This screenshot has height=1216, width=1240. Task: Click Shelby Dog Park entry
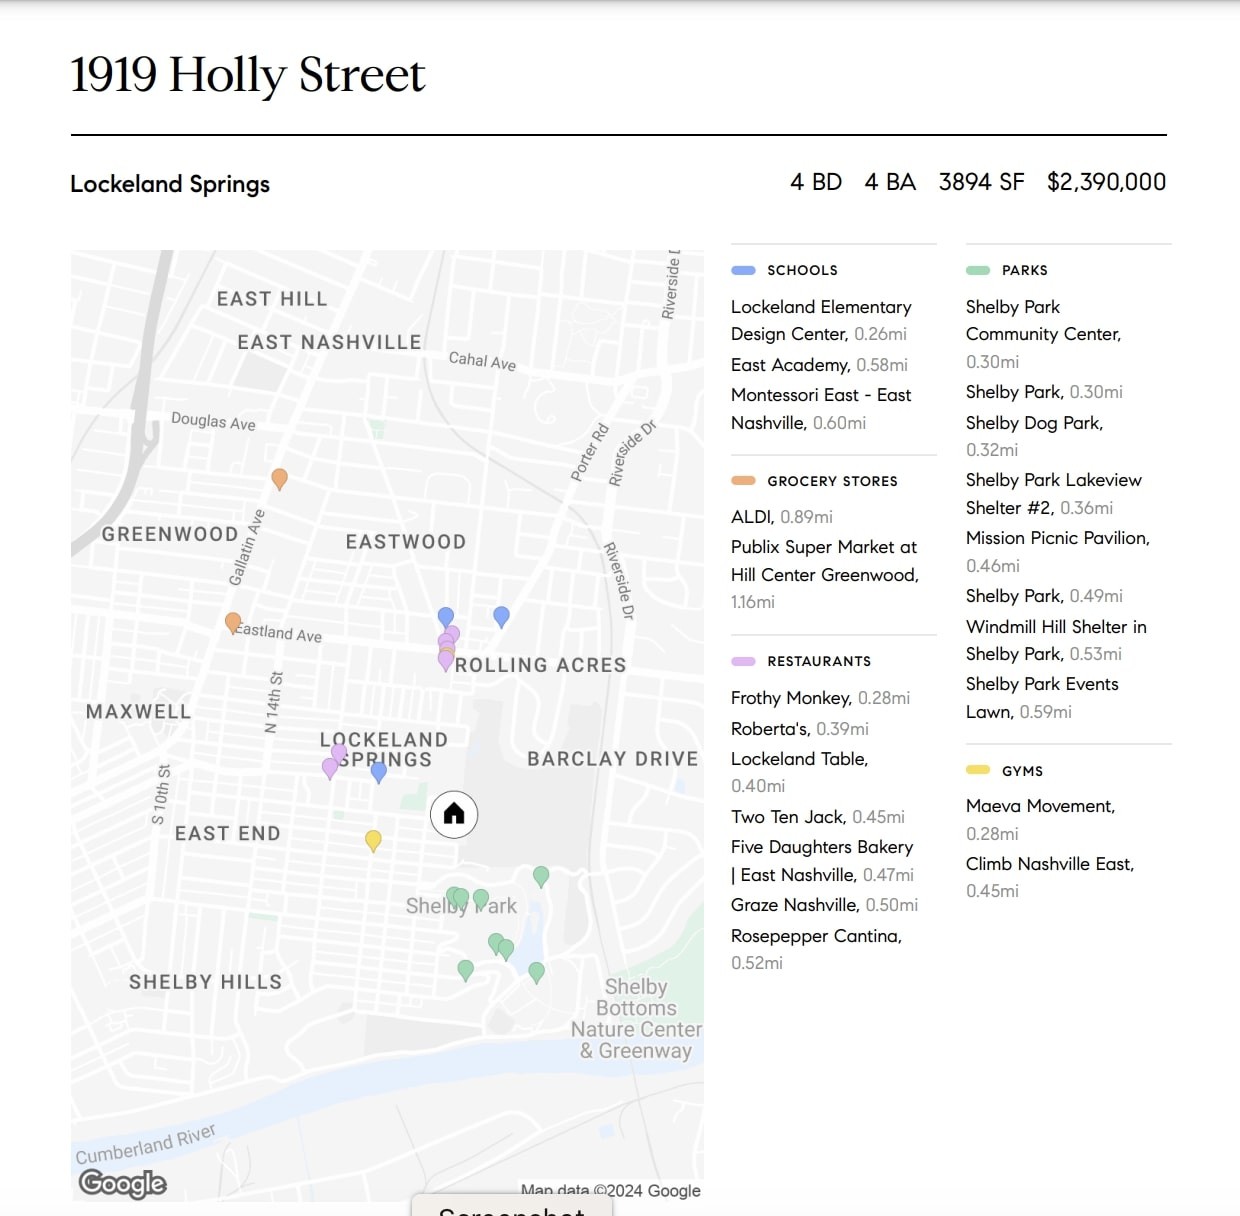(x=1034, y=423)
